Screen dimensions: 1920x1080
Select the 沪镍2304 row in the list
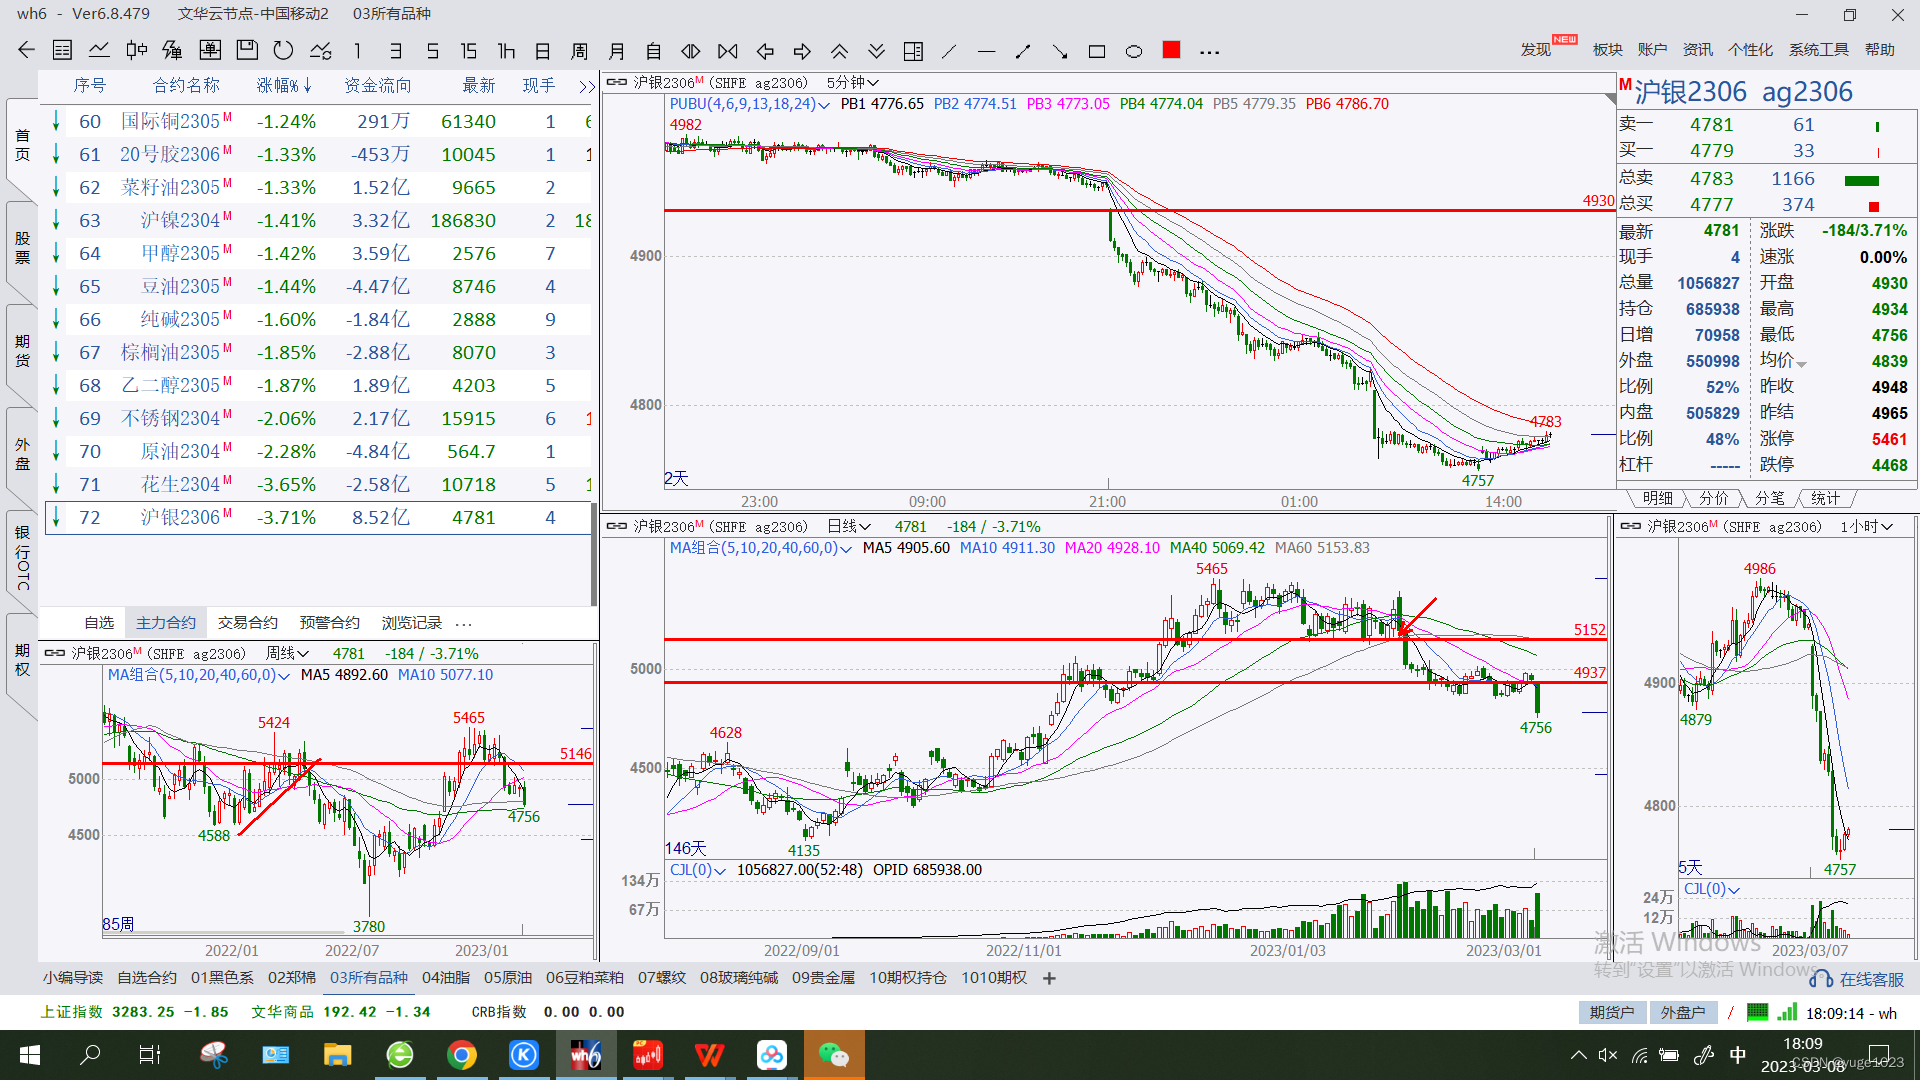click(x=318, y=220)
